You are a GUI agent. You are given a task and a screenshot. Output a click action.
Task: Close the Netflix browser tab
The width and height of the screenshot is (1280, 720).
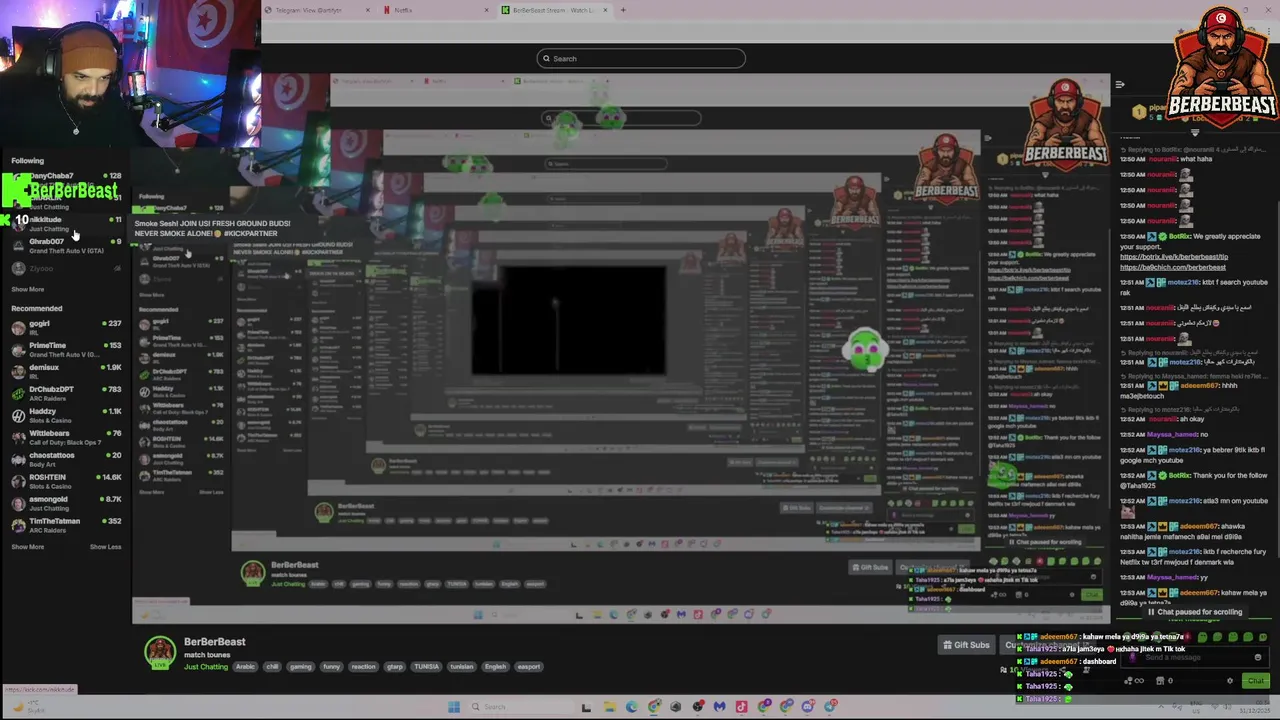tap(487, 10)
